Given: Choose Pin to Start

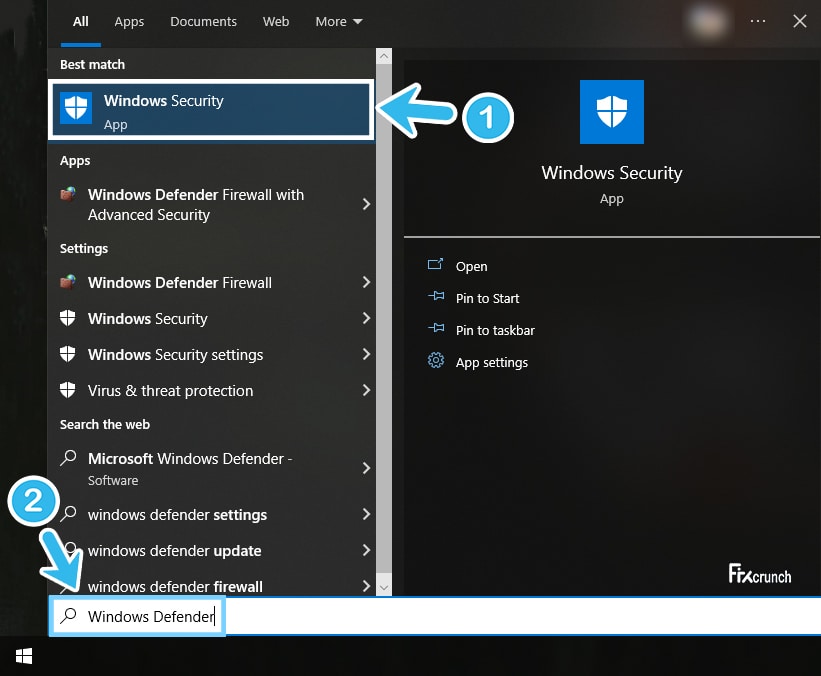Looking at the screenshot, I should (487, 298).
